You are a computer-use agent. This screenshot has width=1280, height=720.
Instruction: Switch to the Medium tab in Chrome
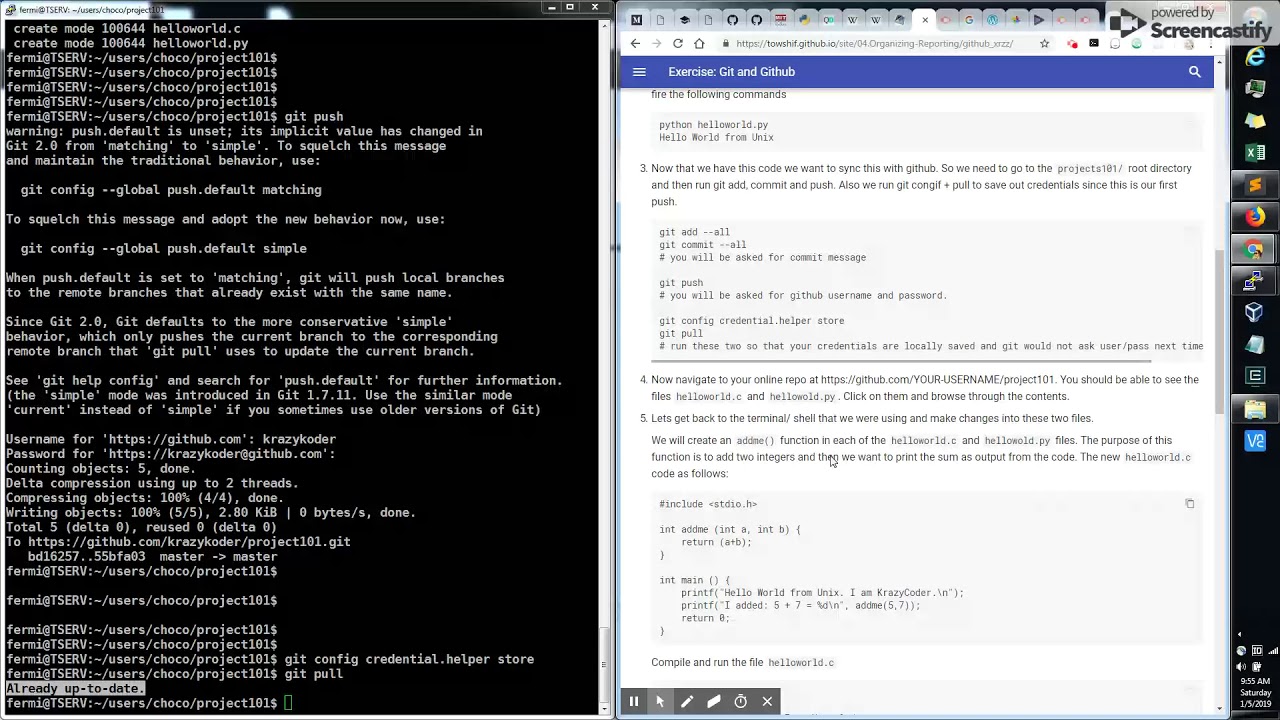pyautogui.click(x=637, y=20)
